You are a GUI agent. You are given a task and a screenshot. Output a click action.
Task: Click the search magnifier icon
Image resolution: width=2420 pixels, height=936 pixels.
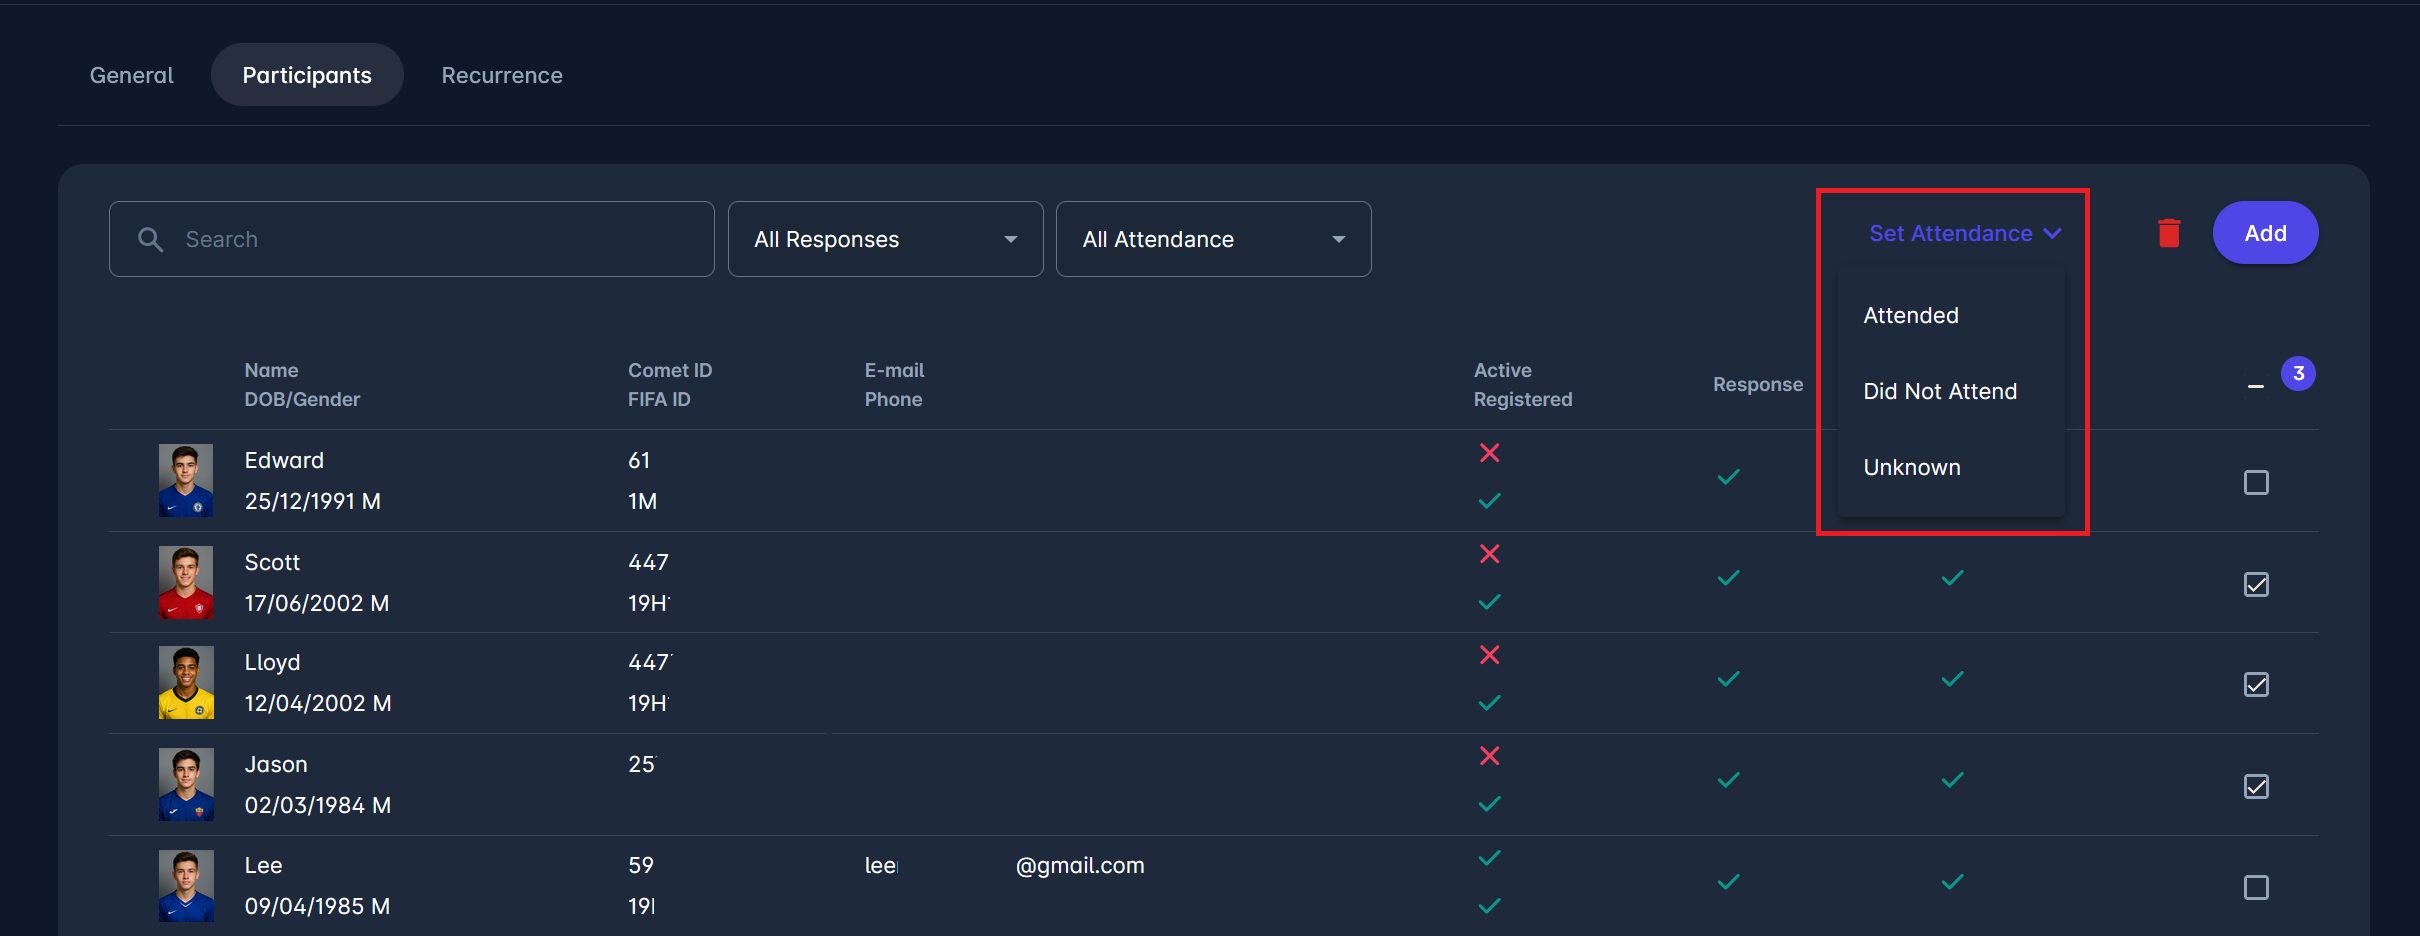[151, 240]
